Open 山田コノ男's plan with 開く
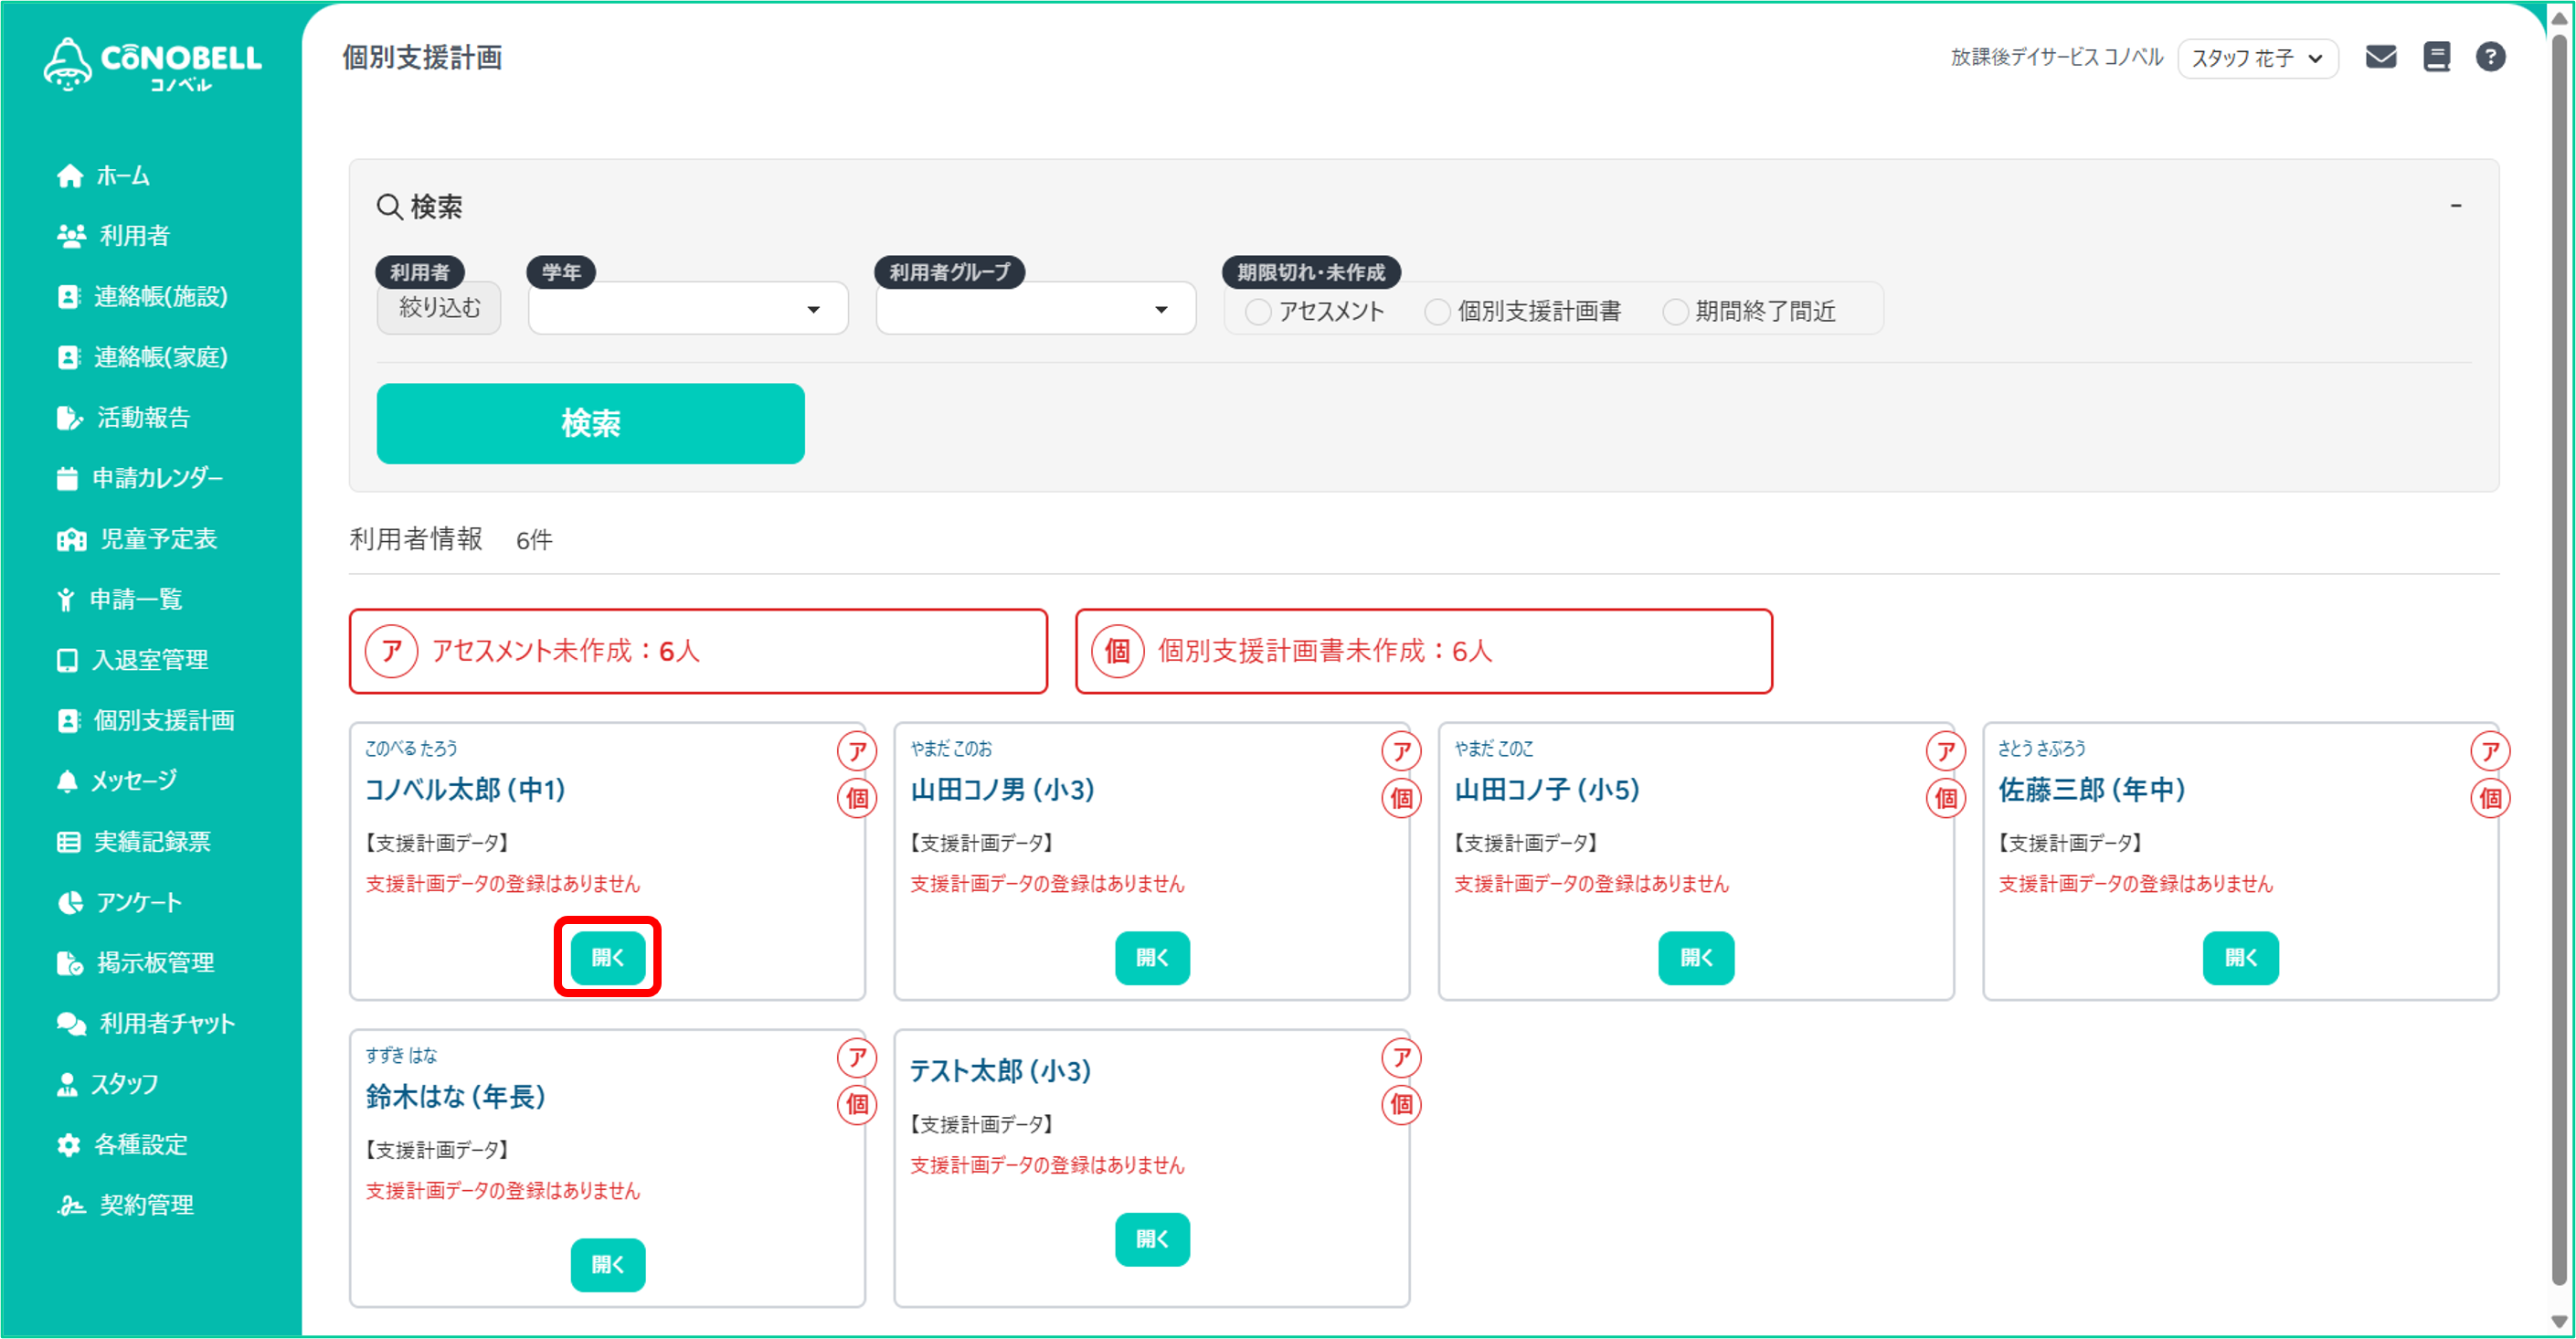Viewport: 2576px width, 1339px height. [1151, 957]
